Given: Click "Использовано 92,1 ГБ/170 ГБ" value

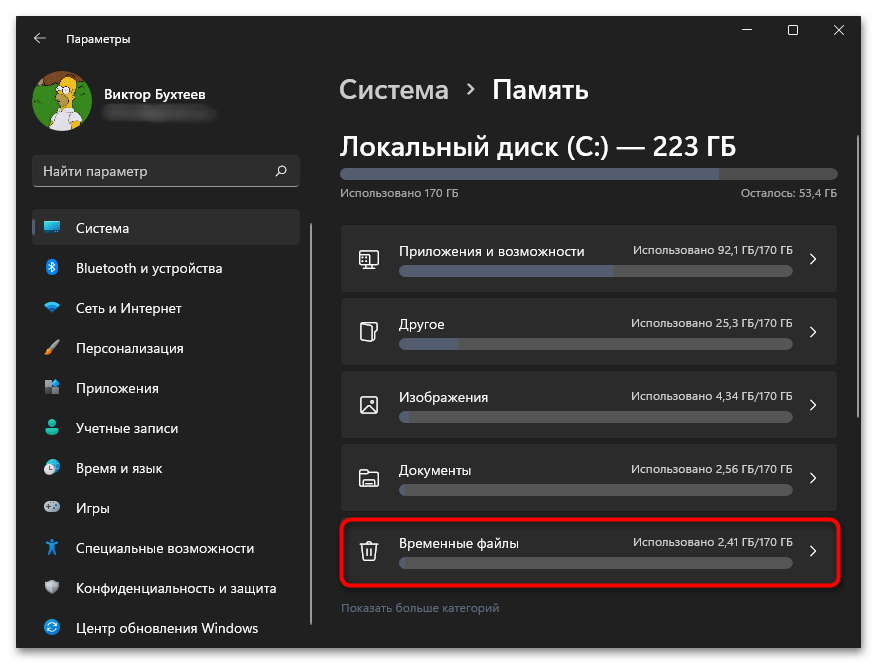Looking at the screenshot, I should pos(713,250).
